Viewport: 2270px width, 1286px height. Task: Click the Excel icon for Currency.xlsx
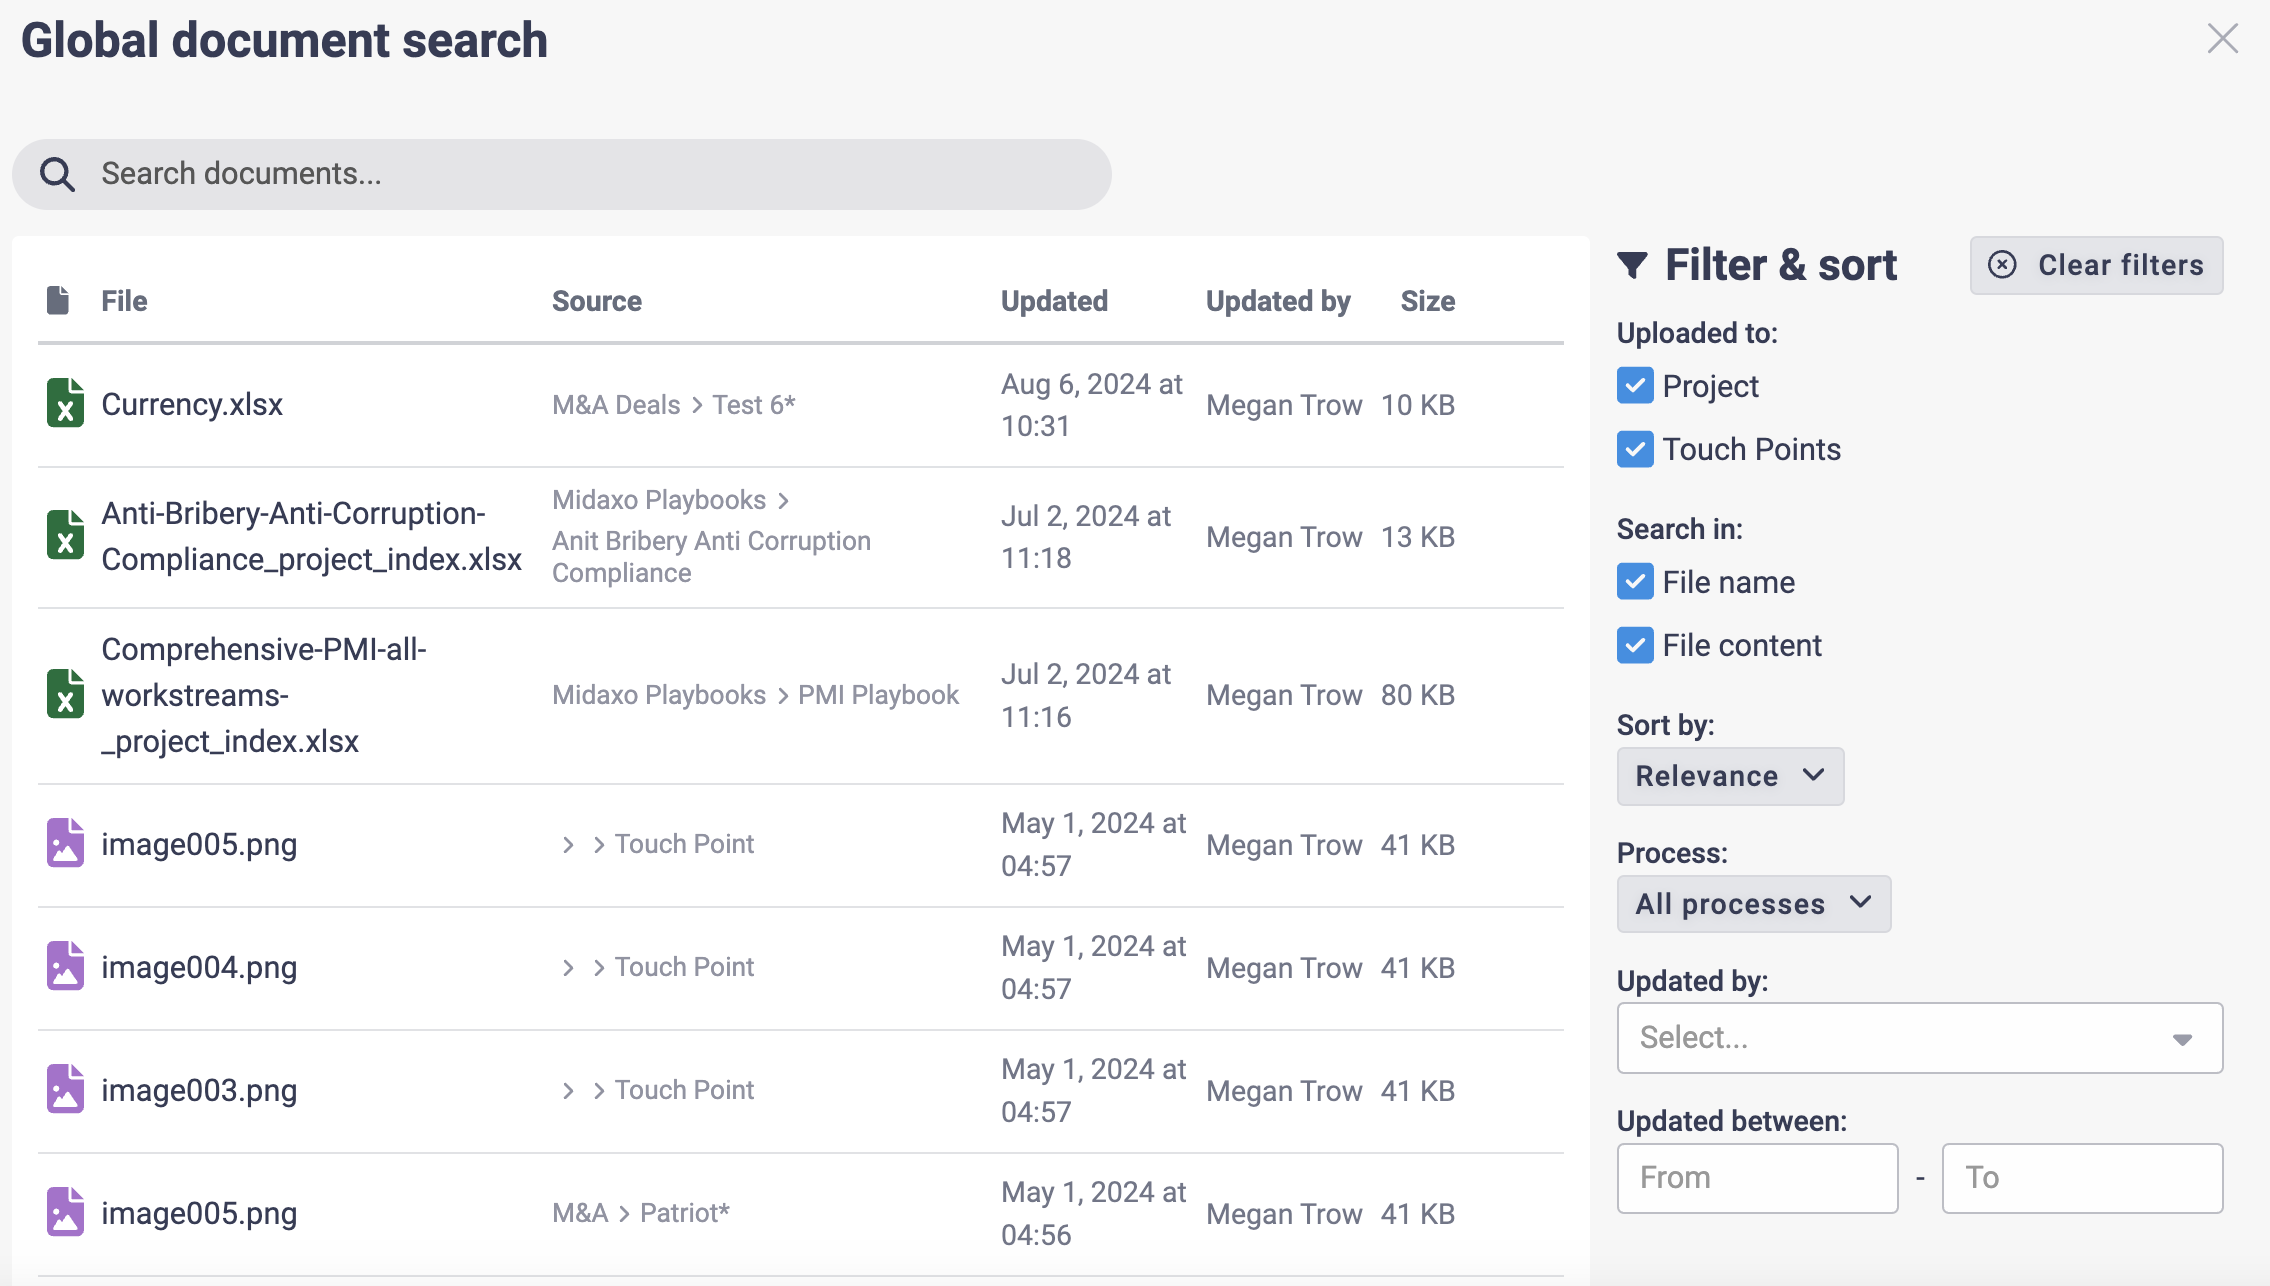(65, 403)
